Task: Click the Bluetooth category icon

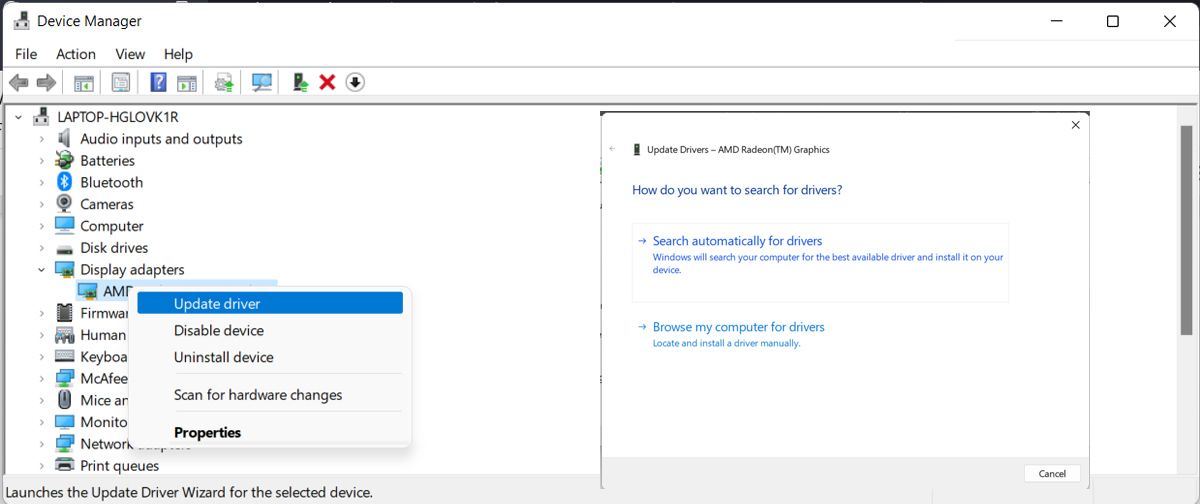Action: tap(65, 182)
